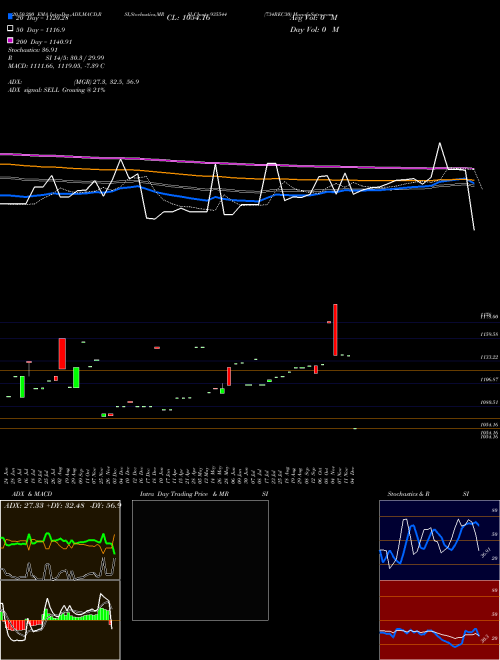500x660 pixels.
Task: Select the MACD: 1111.66, 1119.05 line
Action: click(x=56, y=66)
